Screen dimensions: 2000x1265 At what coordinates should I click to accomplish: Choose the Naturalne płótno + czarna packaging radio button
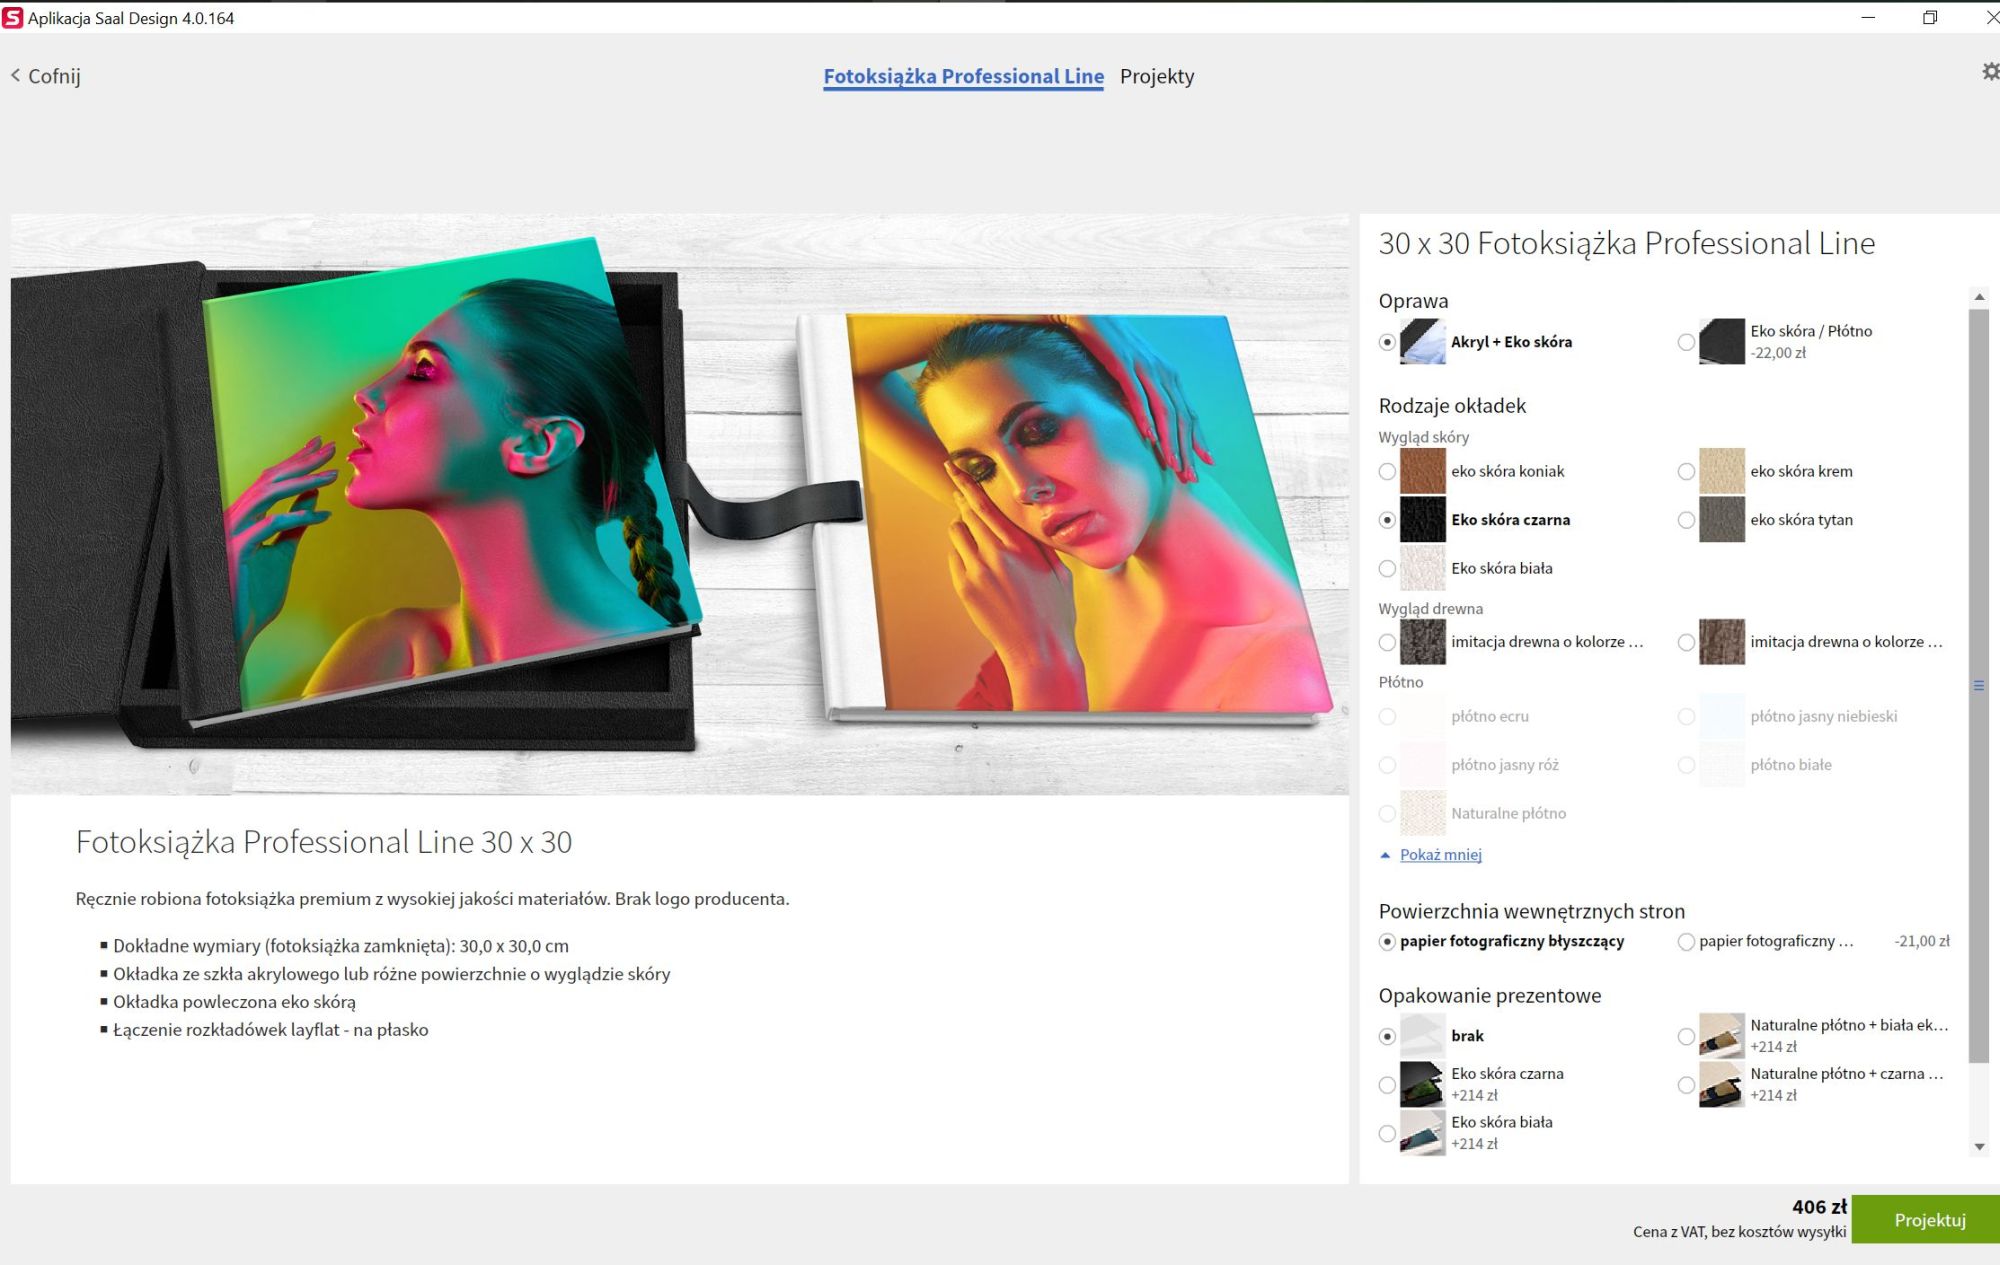[1686, 1085]
